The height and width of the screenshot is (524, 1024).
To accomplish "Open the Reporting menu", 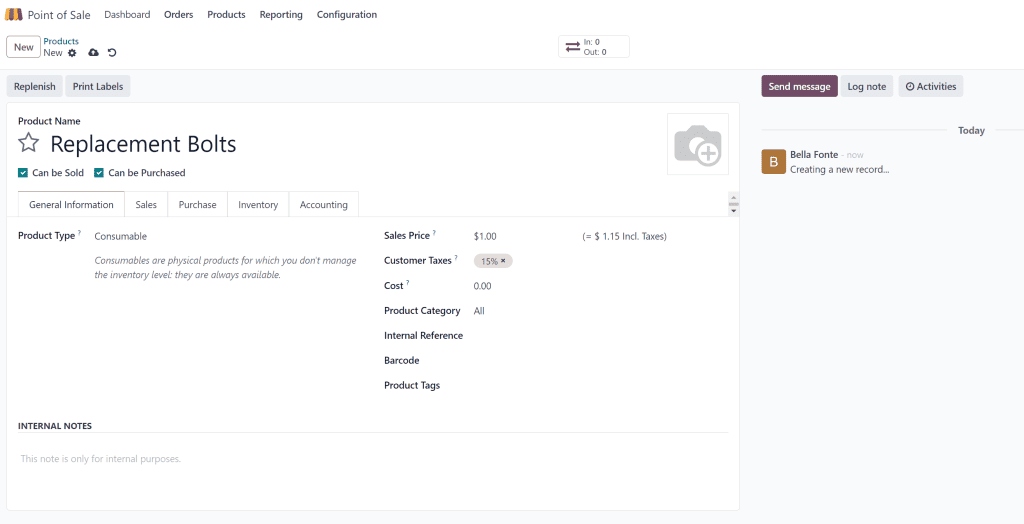I will [x=281, y=15].
